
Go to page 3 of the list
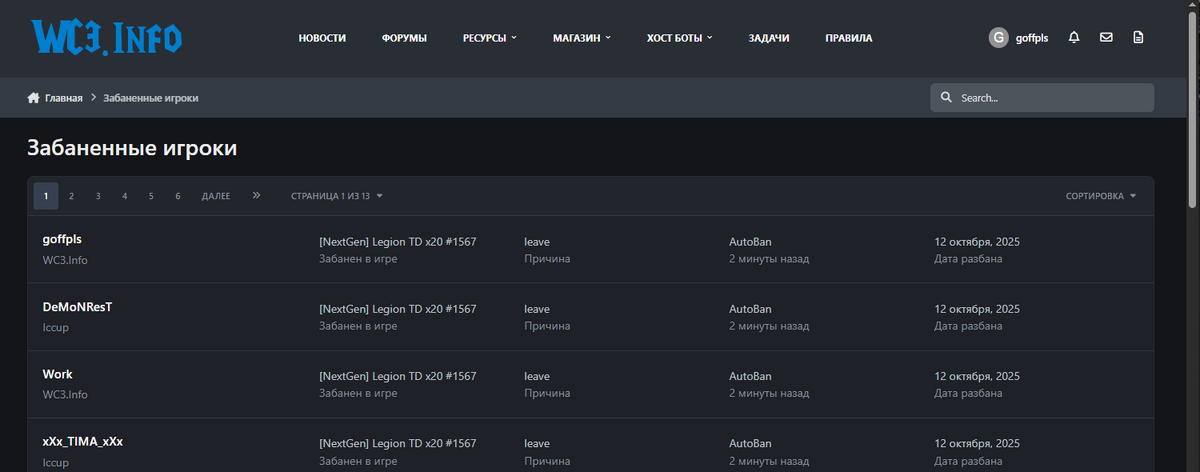click(x=98, y=196)
